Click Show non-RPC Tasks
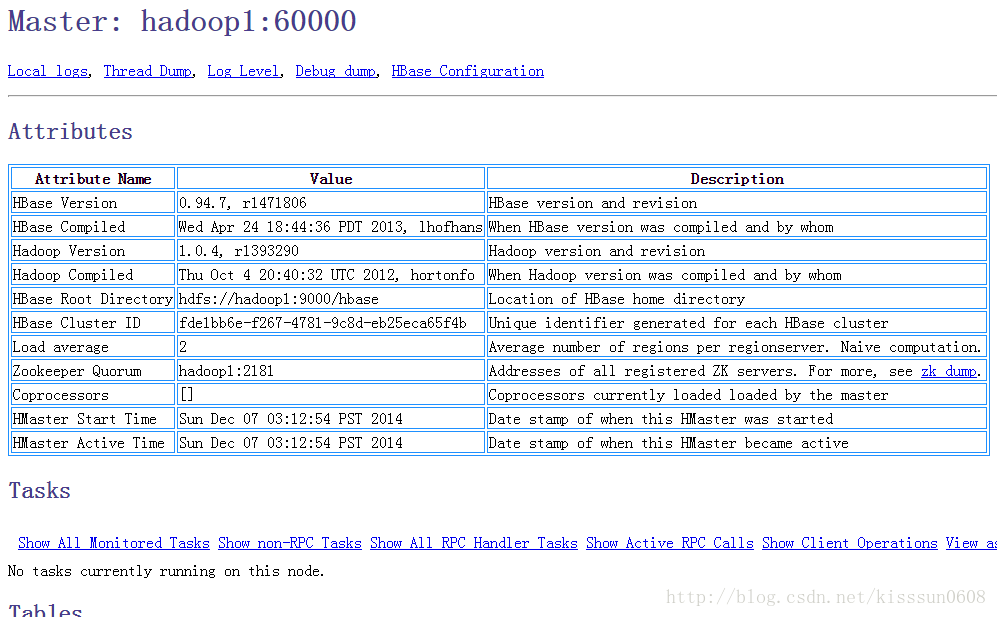This screenshot has height=617, width=997. coord(289,543)
